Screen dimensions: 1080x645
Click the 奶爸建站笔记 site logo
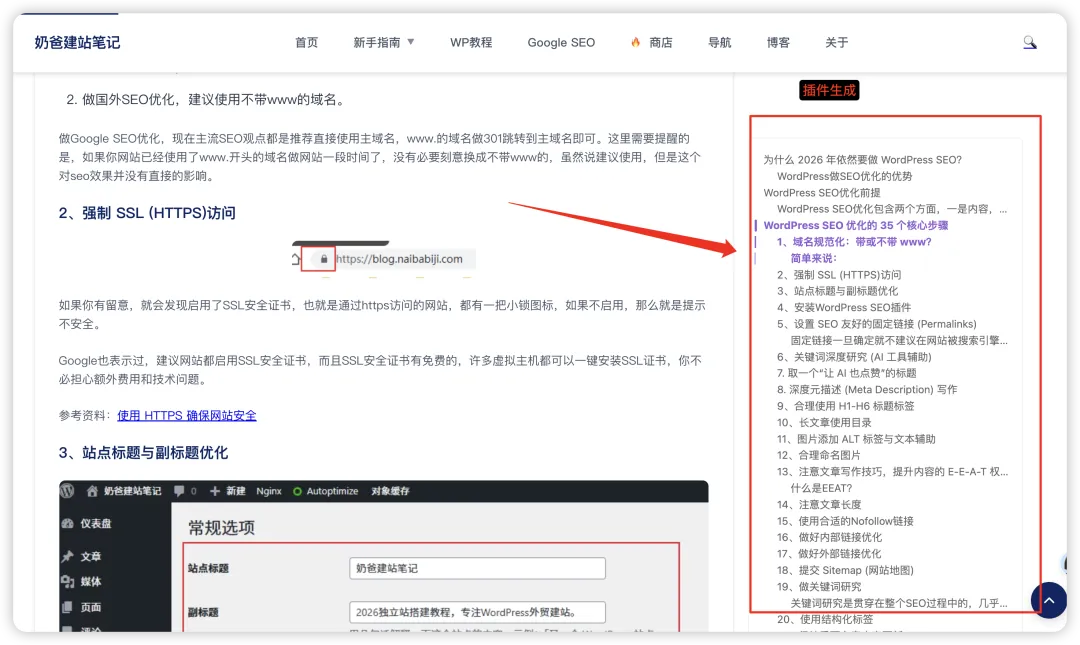[x=77, y=43]
